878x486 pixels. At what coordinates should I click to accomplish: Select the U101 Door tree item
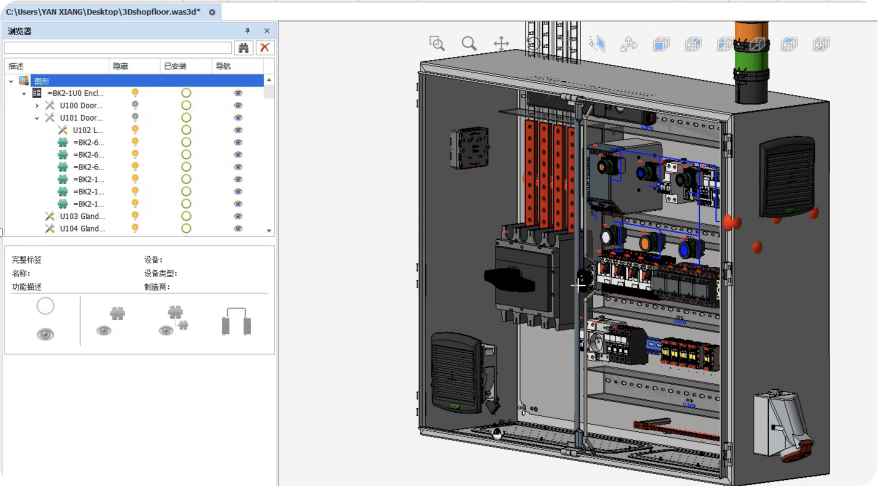(81, 118)
